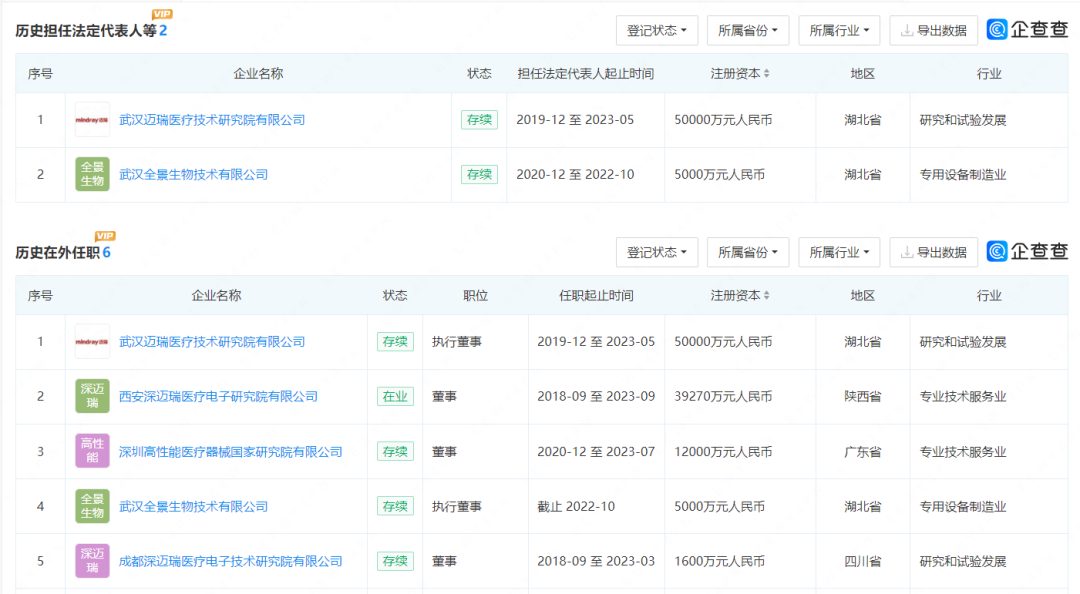Viewport: 1080px width, 594px height.
Task: Click the green 全景生物 logo in first table
Action: [x=92, y=174]
